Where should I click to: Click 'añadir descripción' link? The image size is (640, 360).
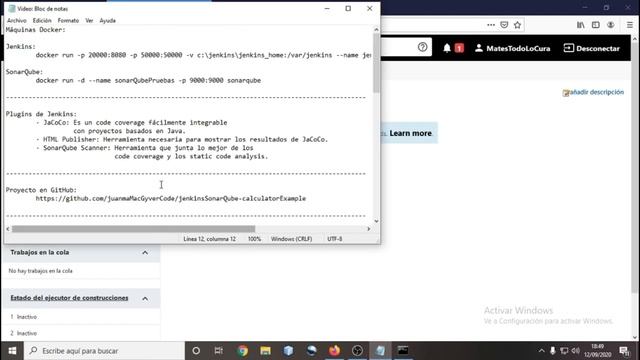(593, 92)
